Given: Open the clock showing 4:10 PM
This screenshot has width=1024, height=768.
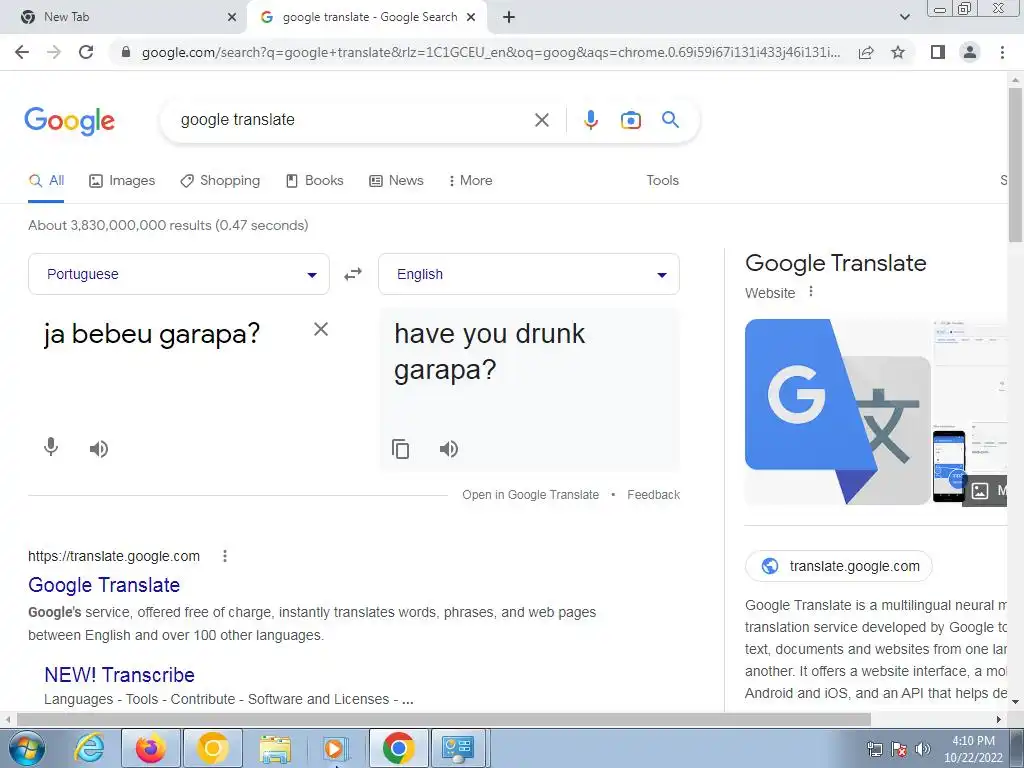Looking at the screenshot, I should click(973, 749).
